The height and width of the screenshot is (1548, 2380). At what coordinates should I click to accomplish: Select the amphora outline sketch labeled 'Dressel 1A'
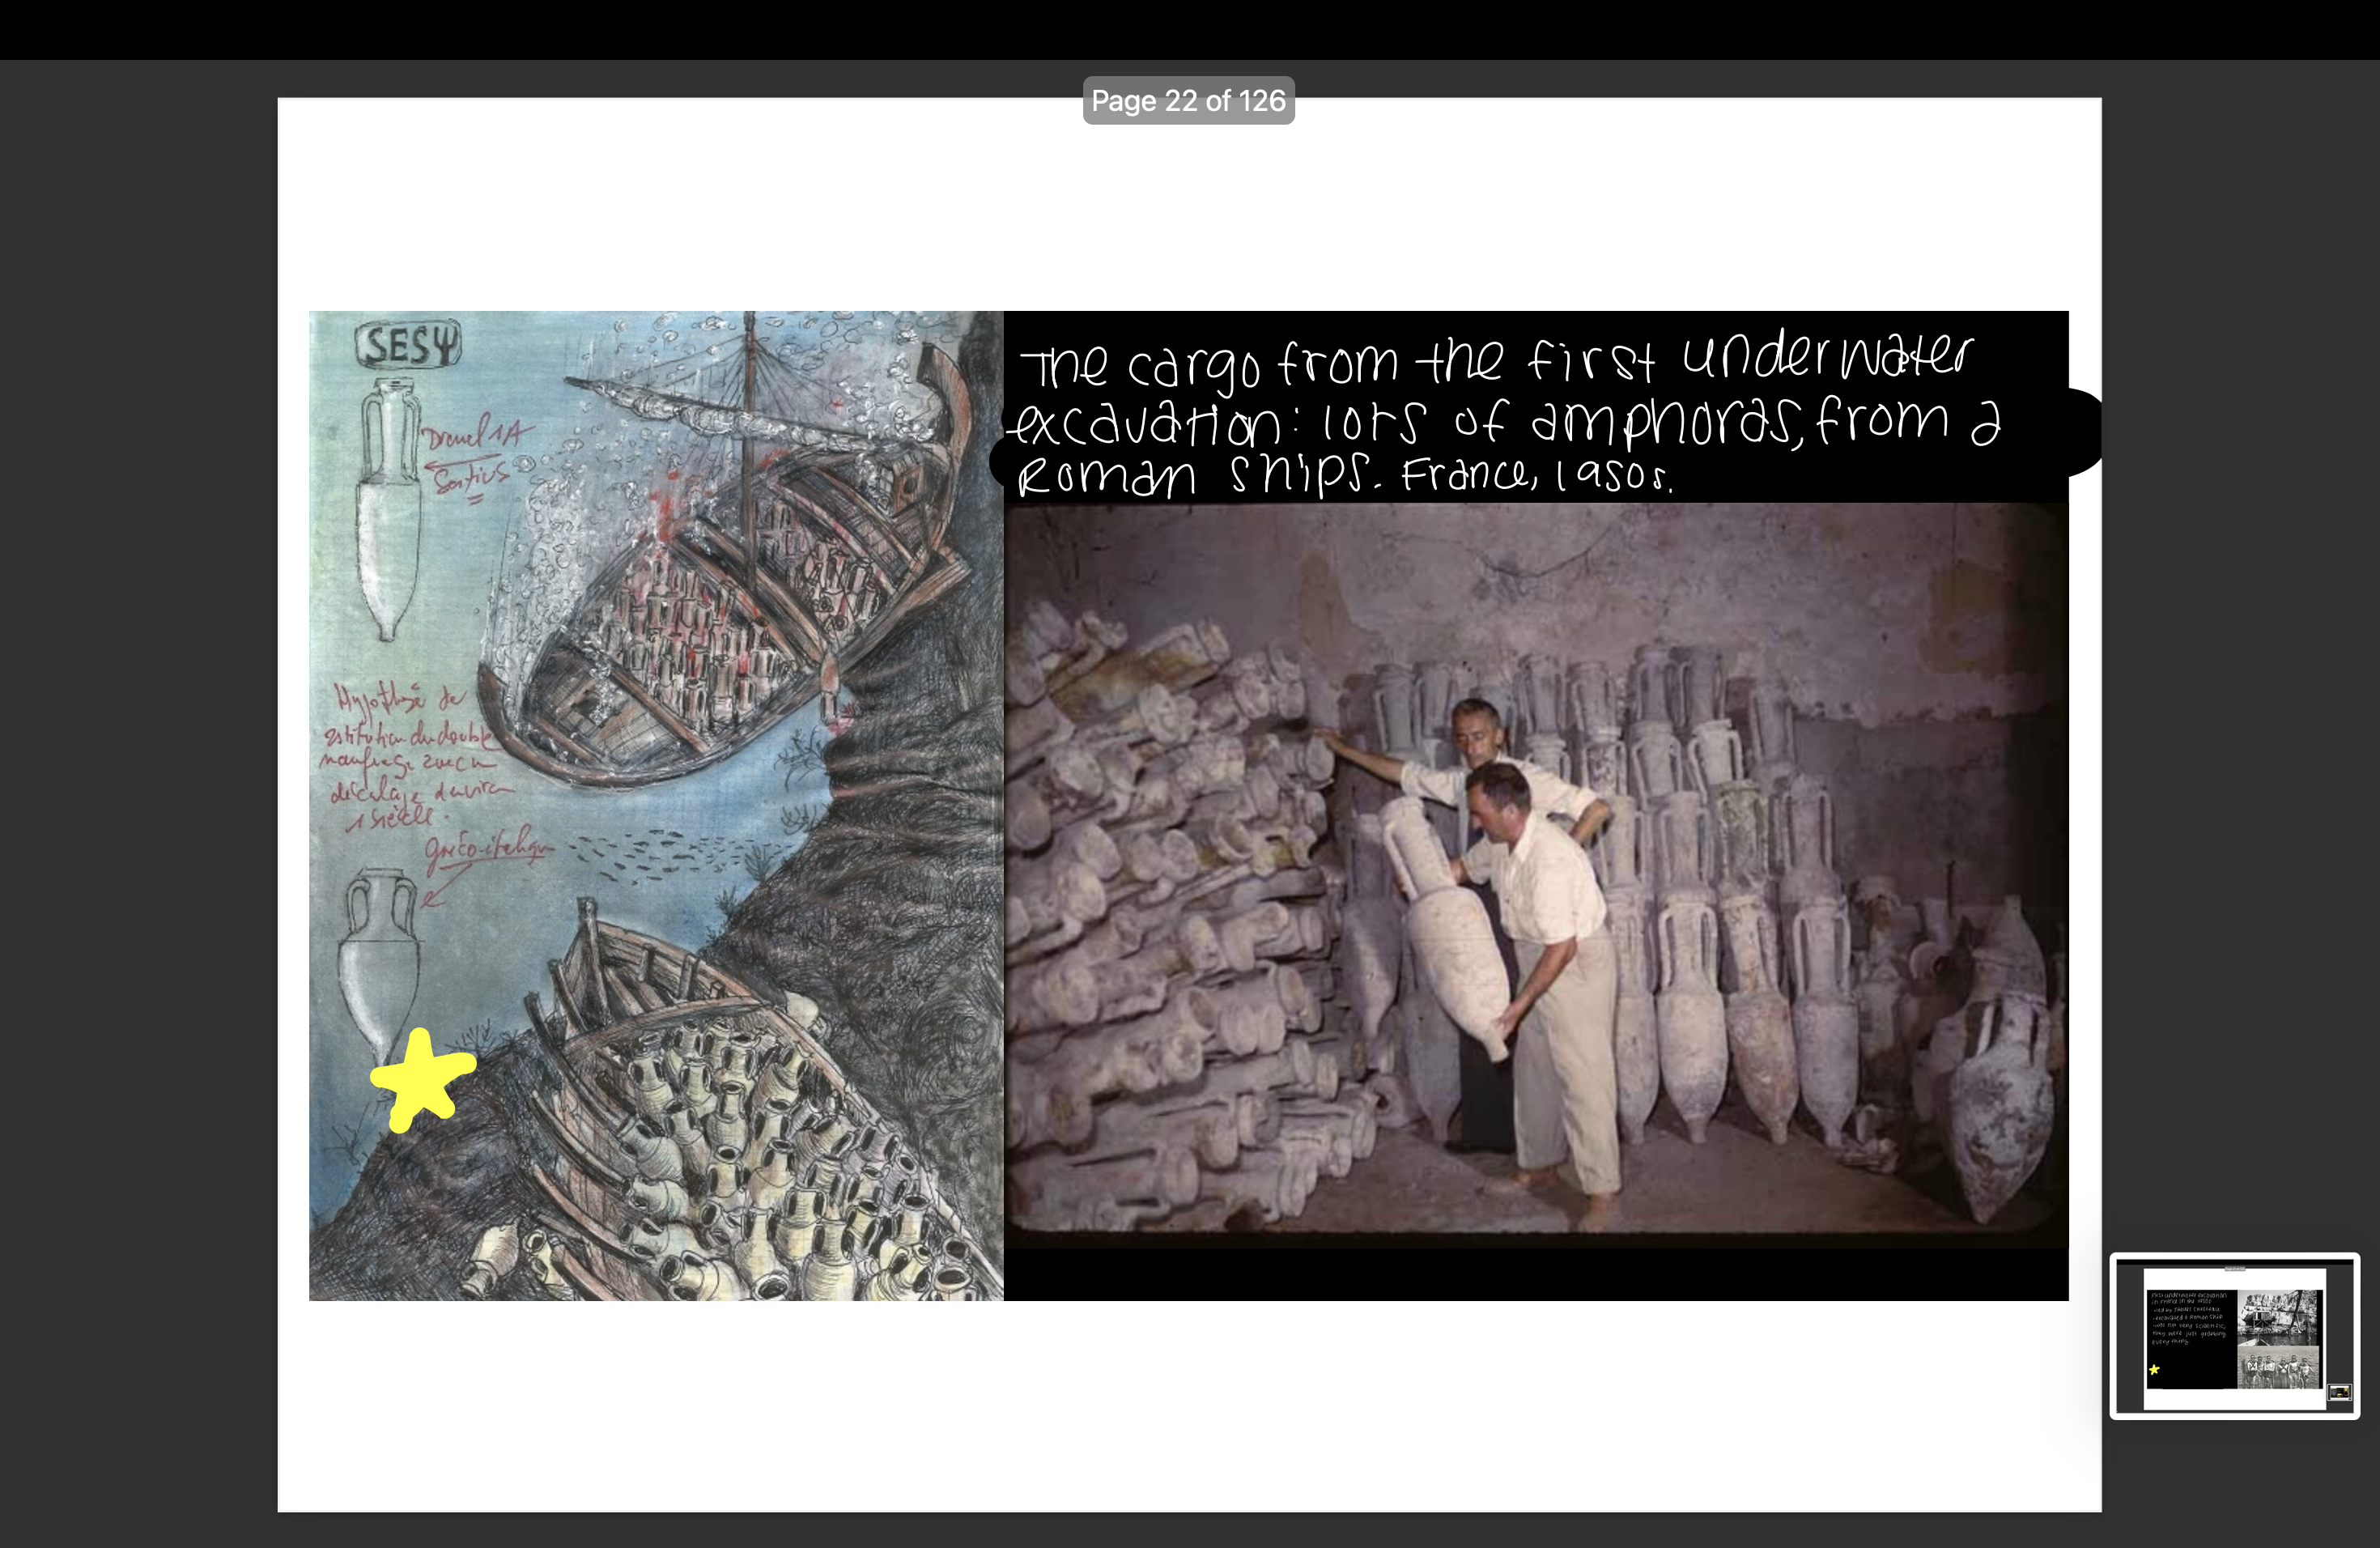[388, 500]
